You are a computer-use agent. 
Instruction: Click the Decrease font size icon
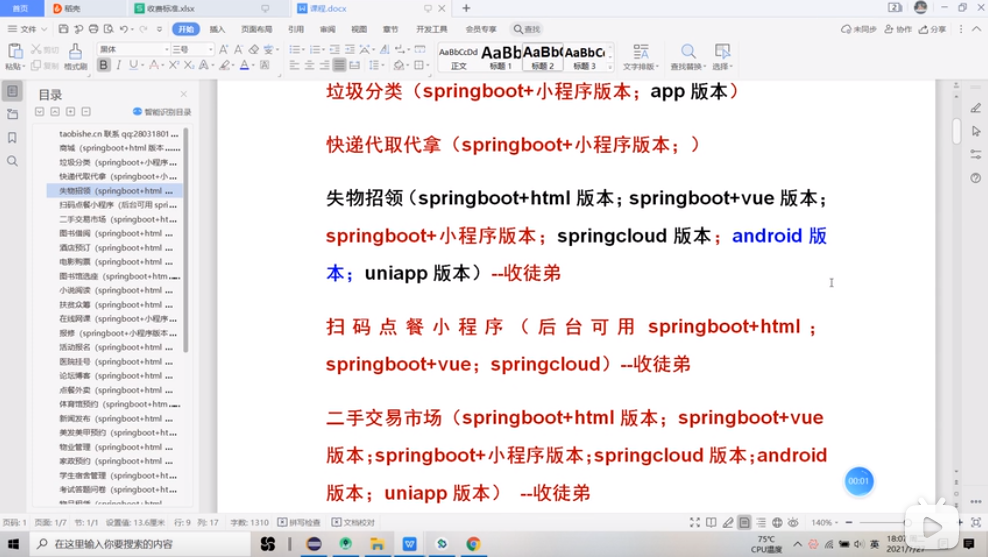(x=238, y=49)
